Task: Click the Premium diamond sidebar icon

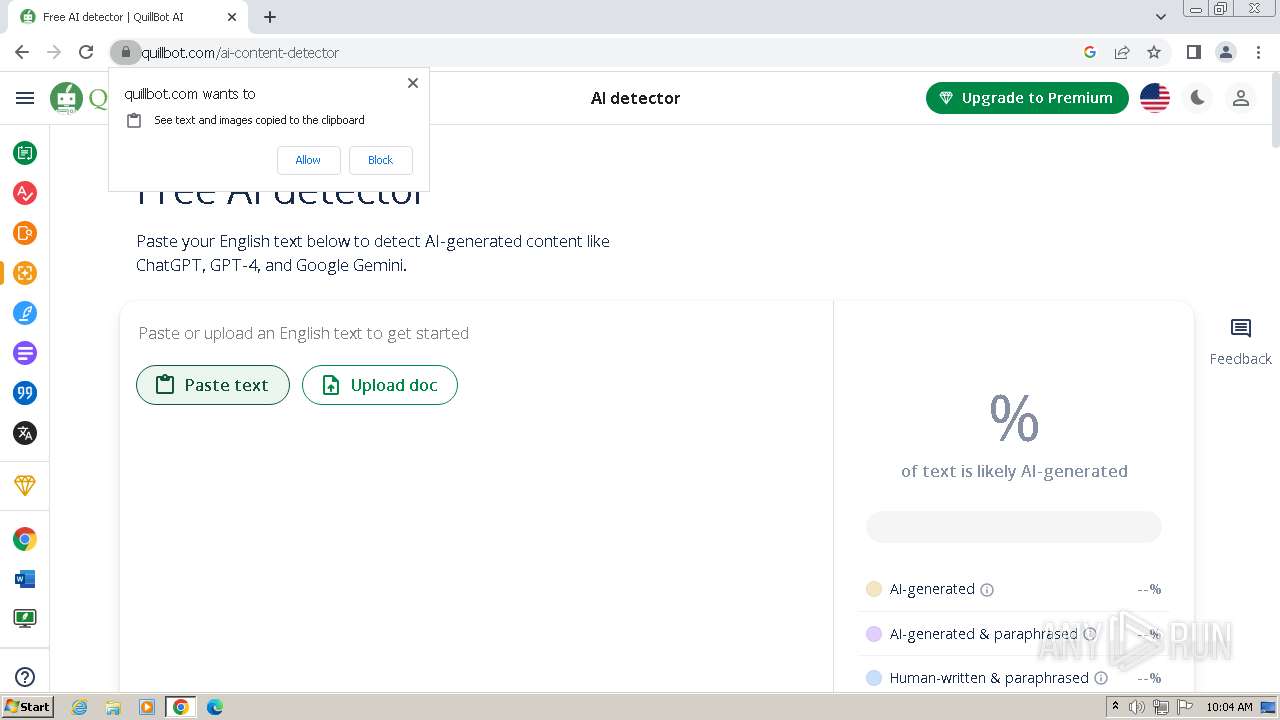Action: 25,485
